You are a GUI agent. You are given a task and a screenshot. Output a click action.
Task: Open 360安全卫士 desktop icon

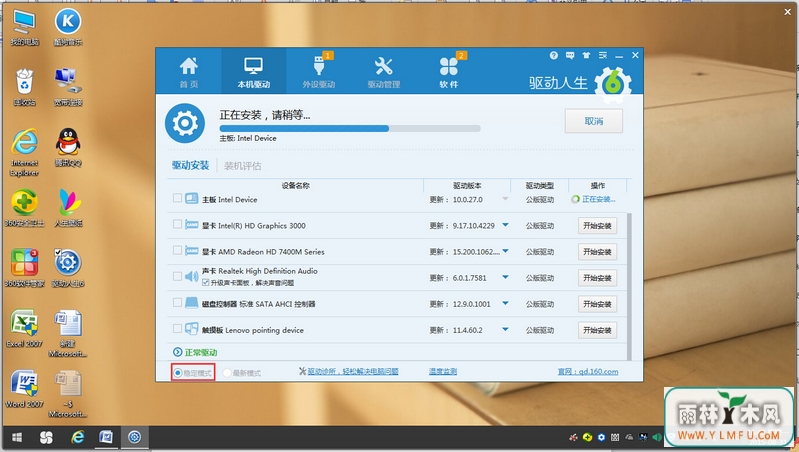coord(24,208)
